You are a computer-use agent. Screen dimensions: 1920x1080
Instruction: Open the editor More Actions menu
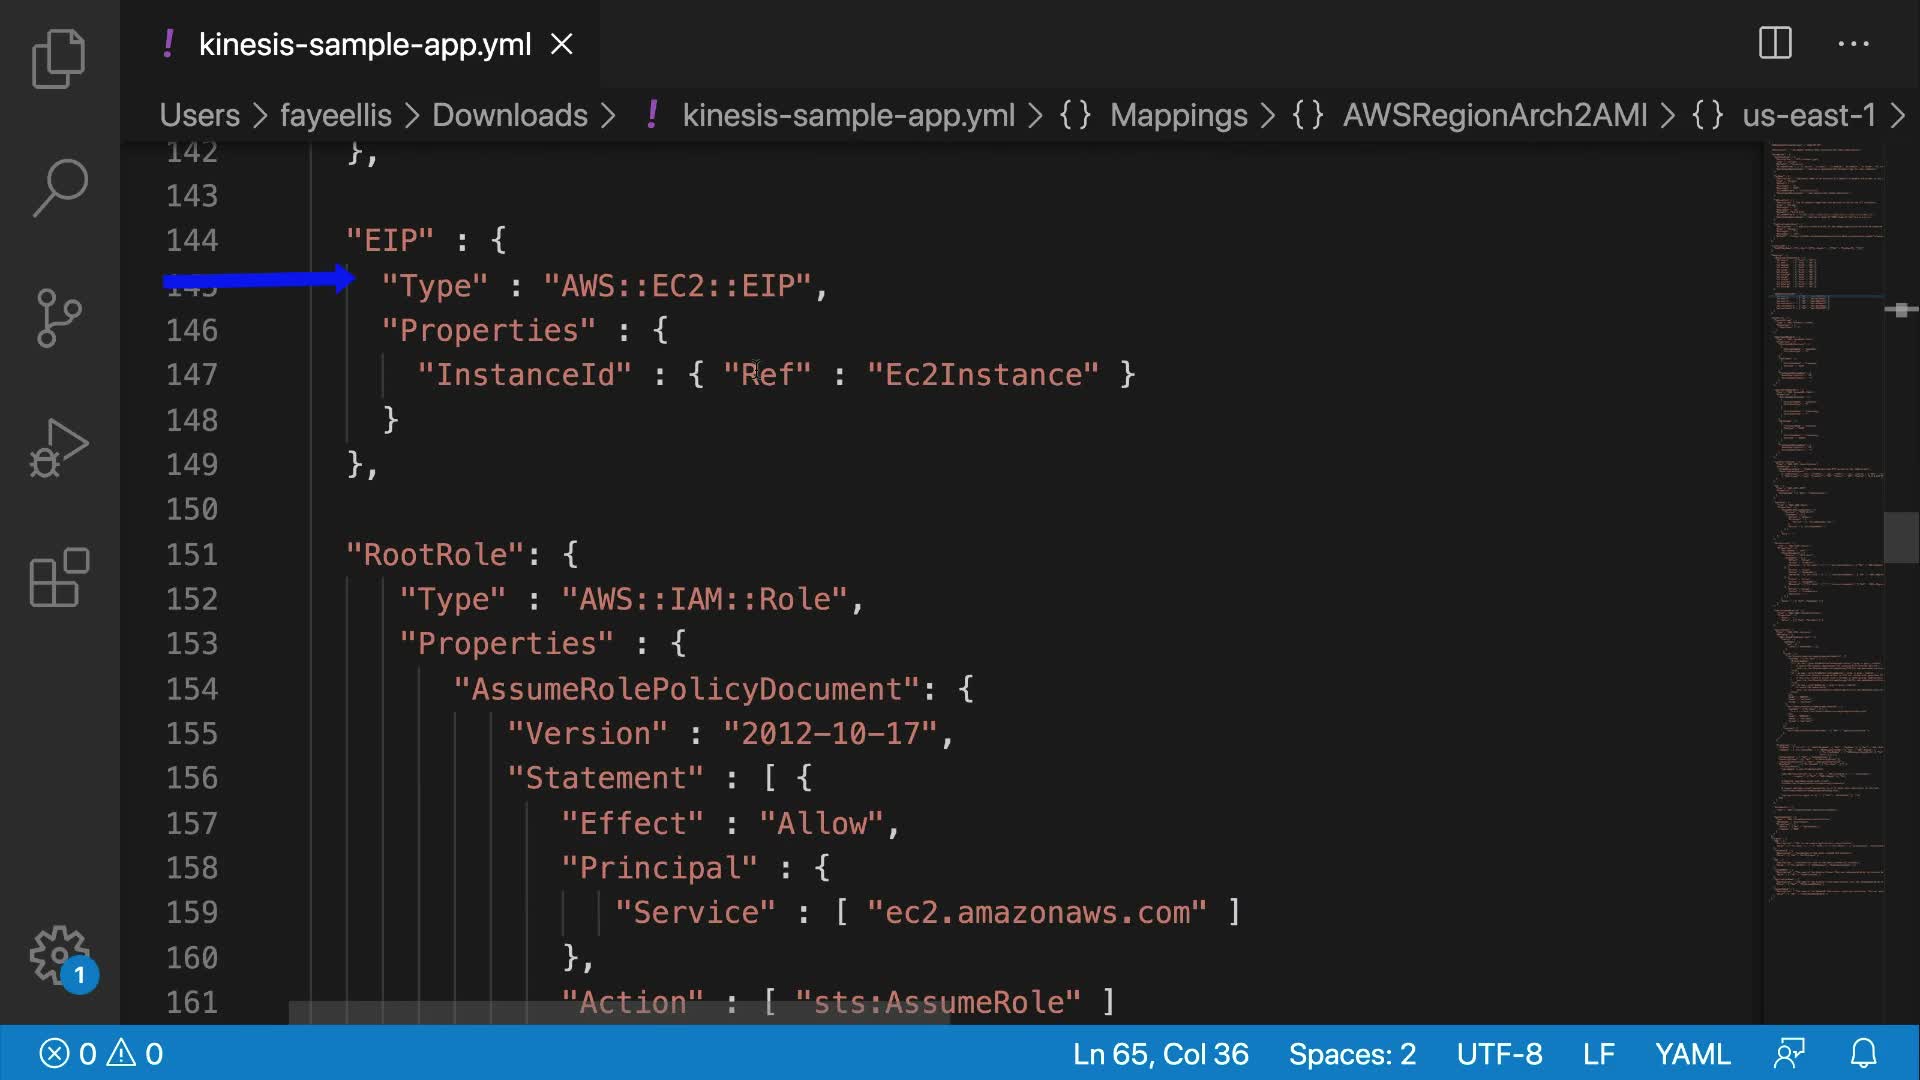[x=1853, y=44]
